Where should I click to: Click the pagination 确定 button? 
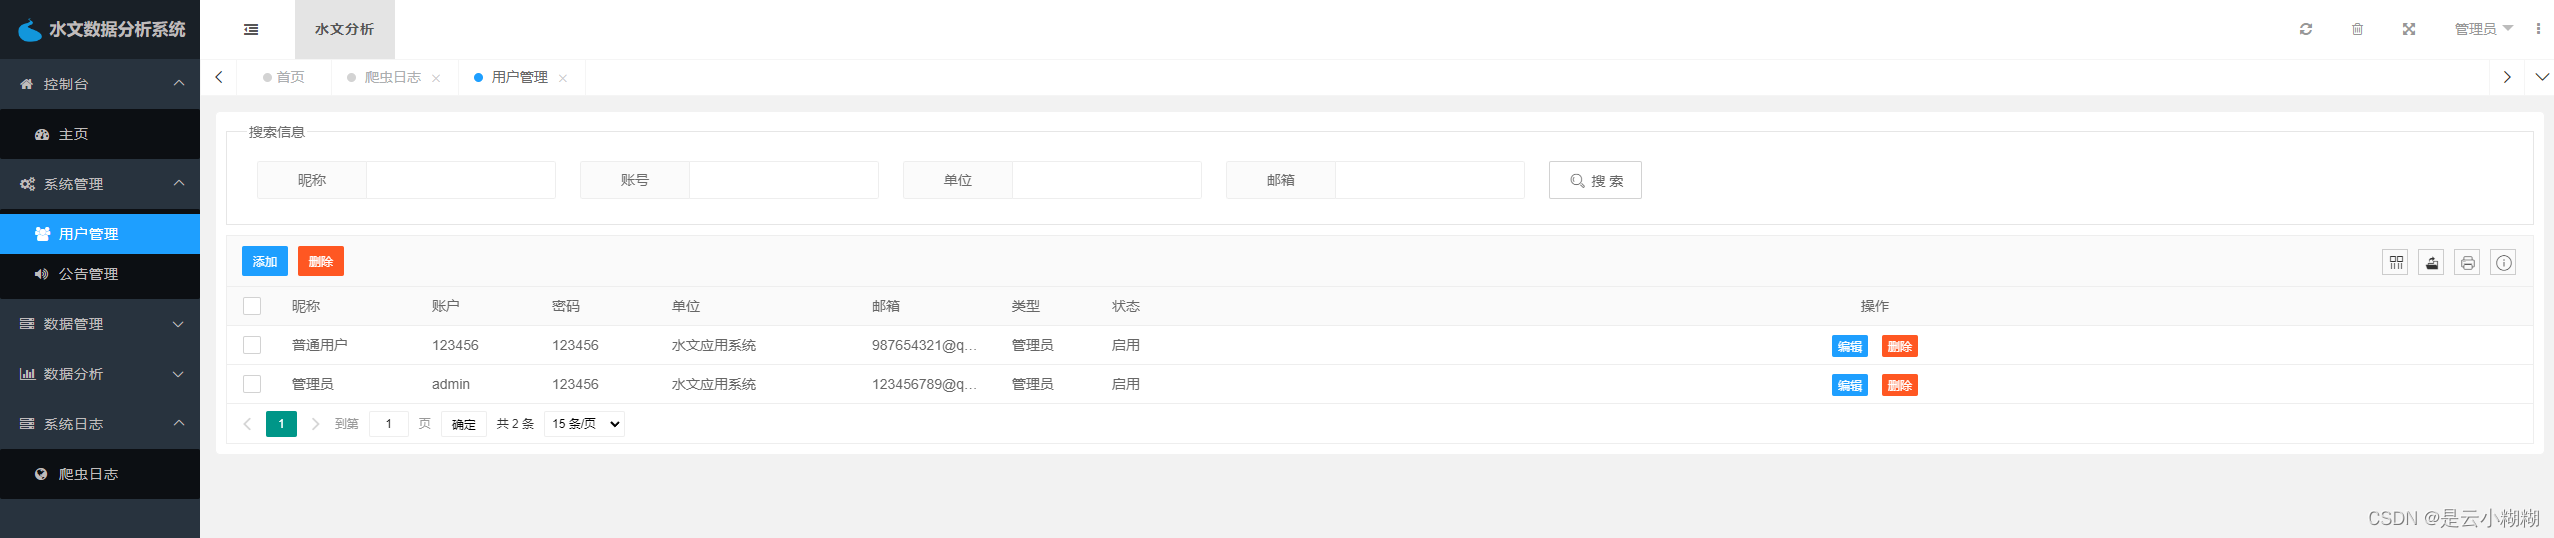pos(464,424)
